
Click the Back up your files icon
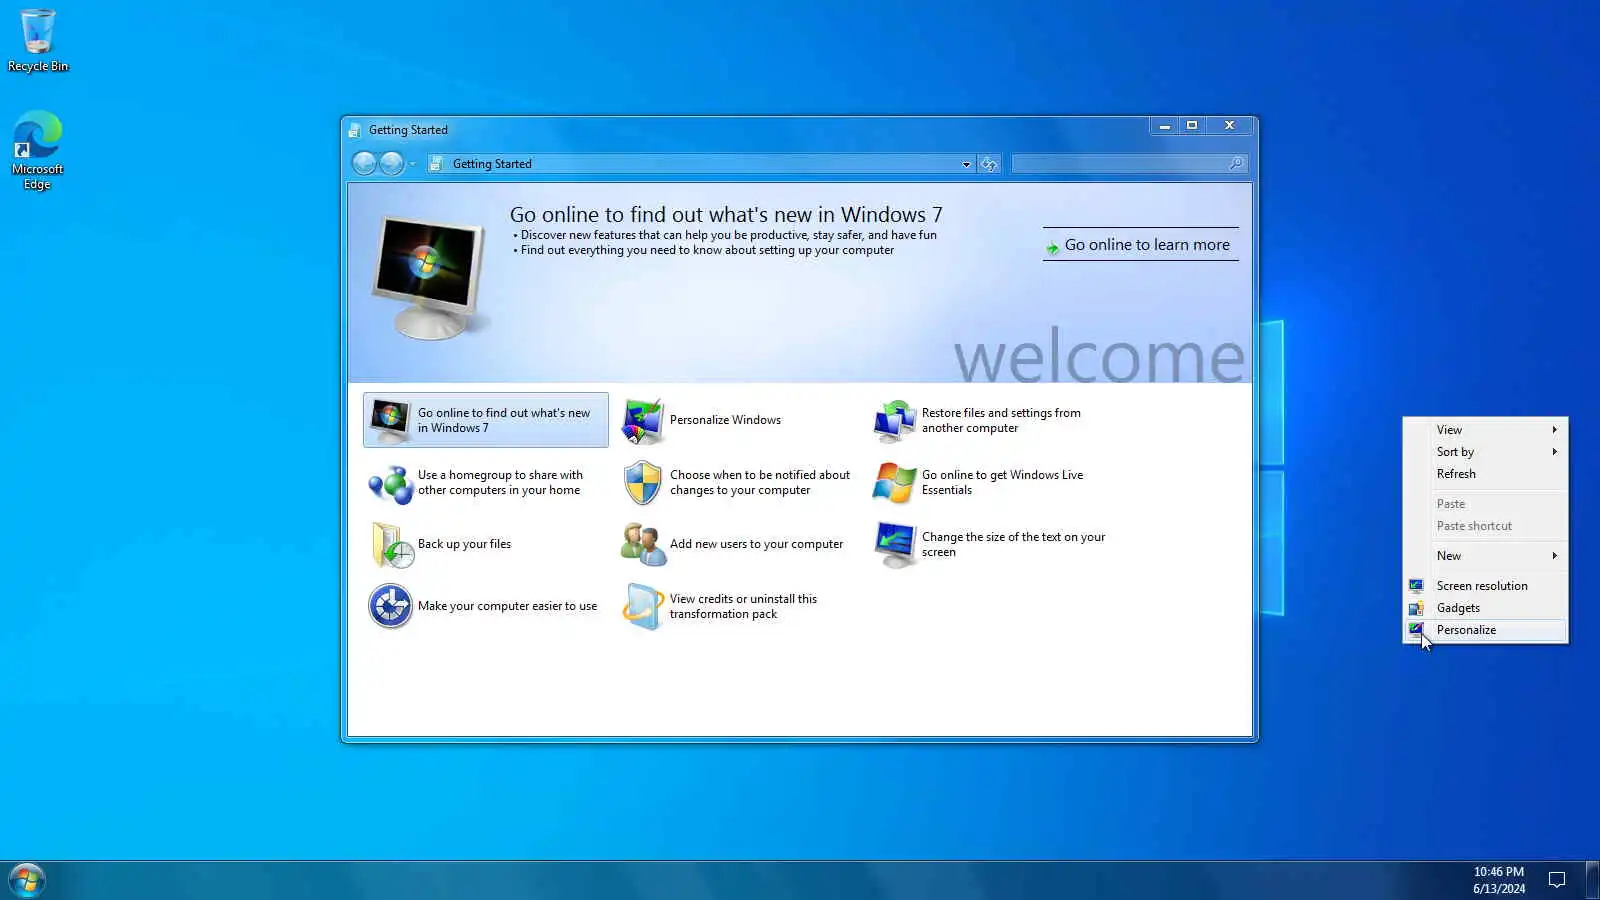click(391, 546)
